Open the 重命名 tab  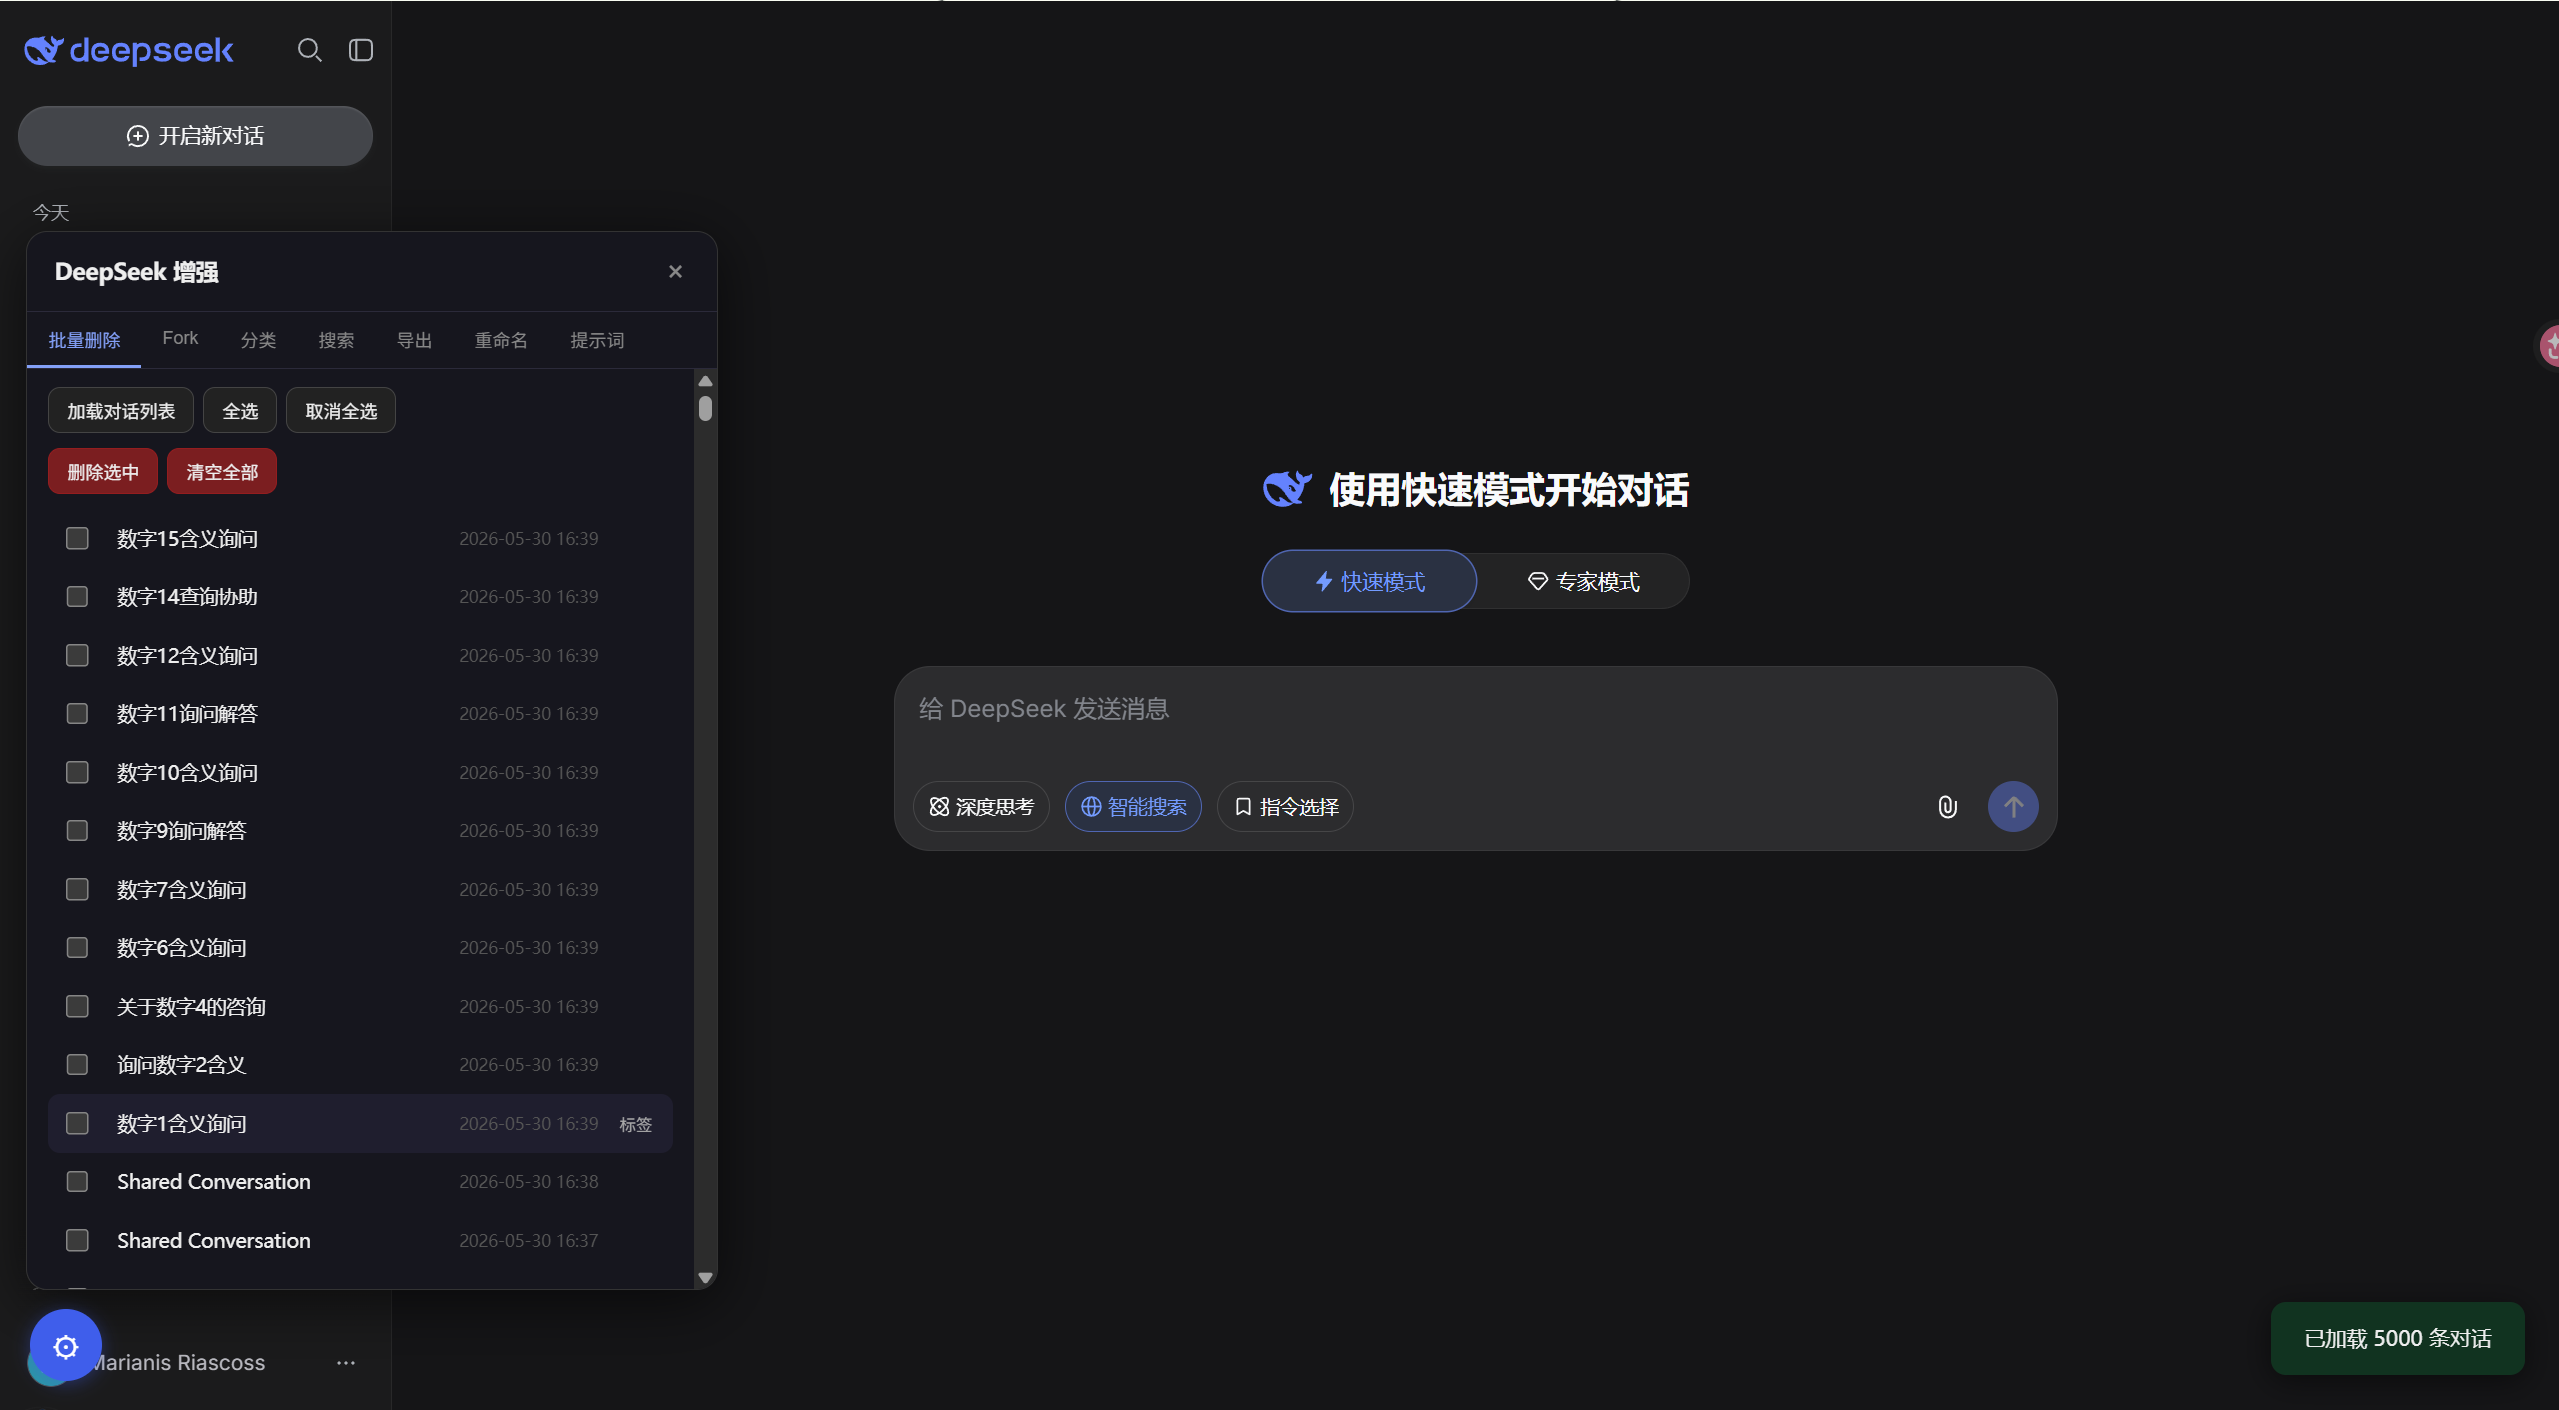(x=501, y=341)
